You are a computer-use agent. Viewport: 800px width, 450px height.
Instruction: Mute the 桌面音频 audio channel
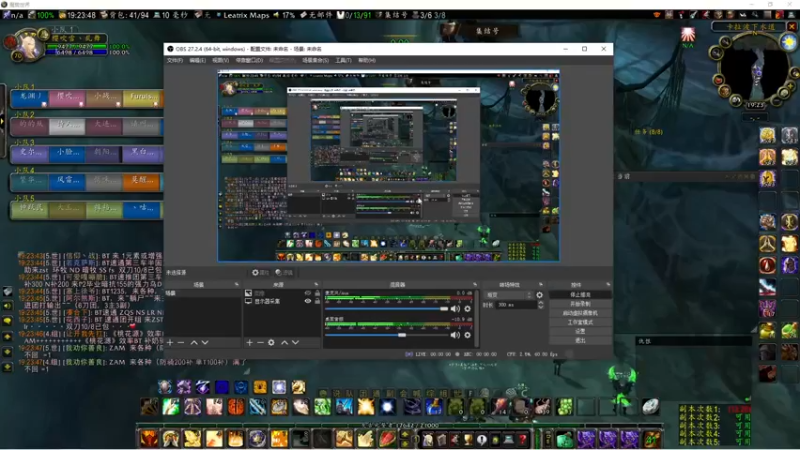point(455,335)
